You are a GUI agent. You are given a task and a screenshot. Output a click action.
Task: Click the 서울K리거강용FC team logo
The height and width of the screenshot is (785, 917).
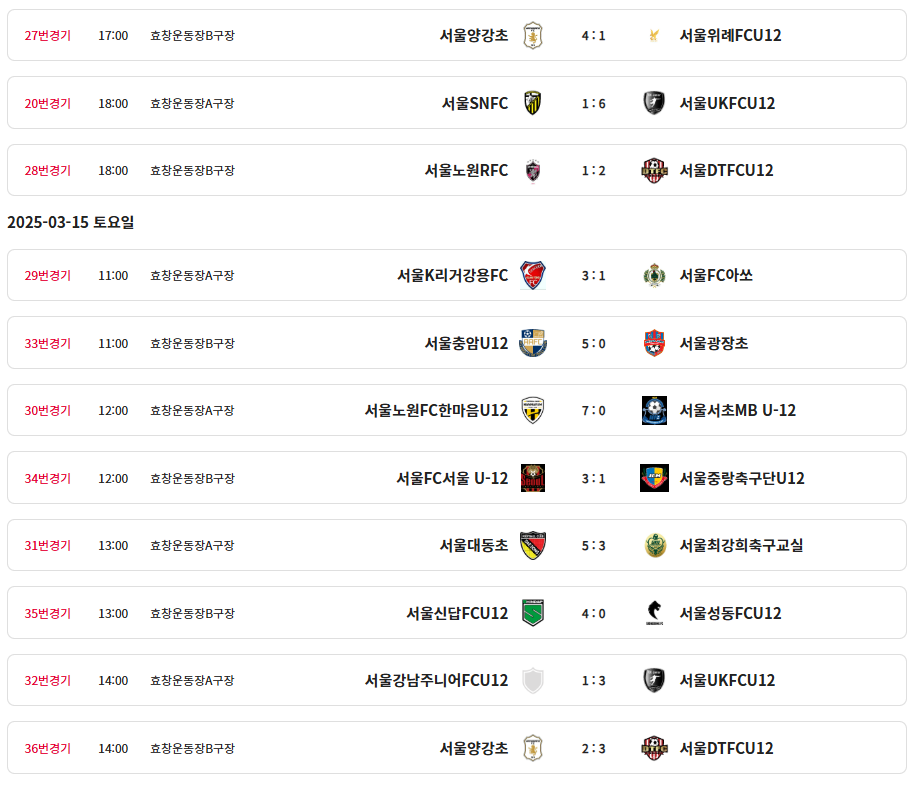tap(533, 275)
